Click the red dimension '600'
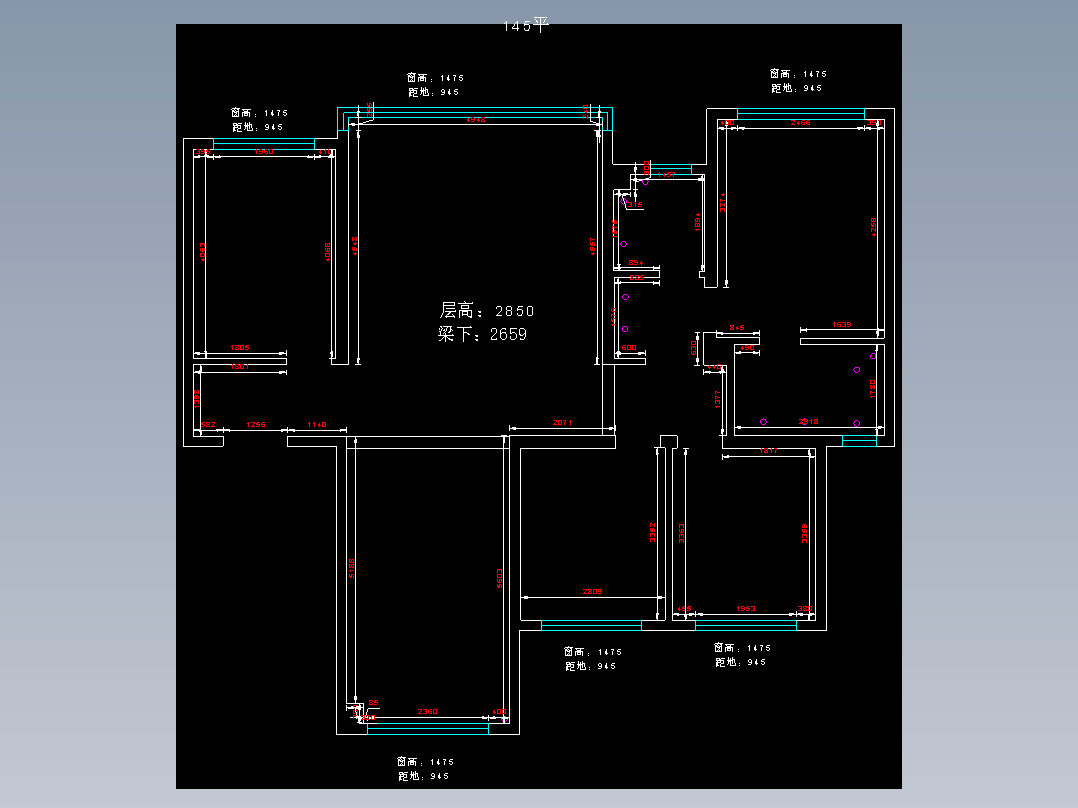 click(629, 348)
